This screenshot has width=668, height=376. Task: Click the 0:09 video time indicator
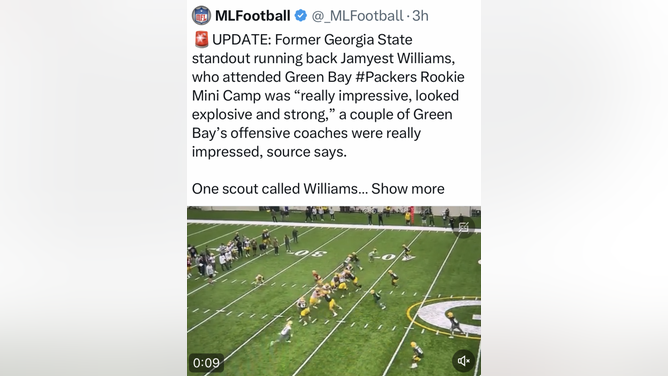tap(206, 363)
